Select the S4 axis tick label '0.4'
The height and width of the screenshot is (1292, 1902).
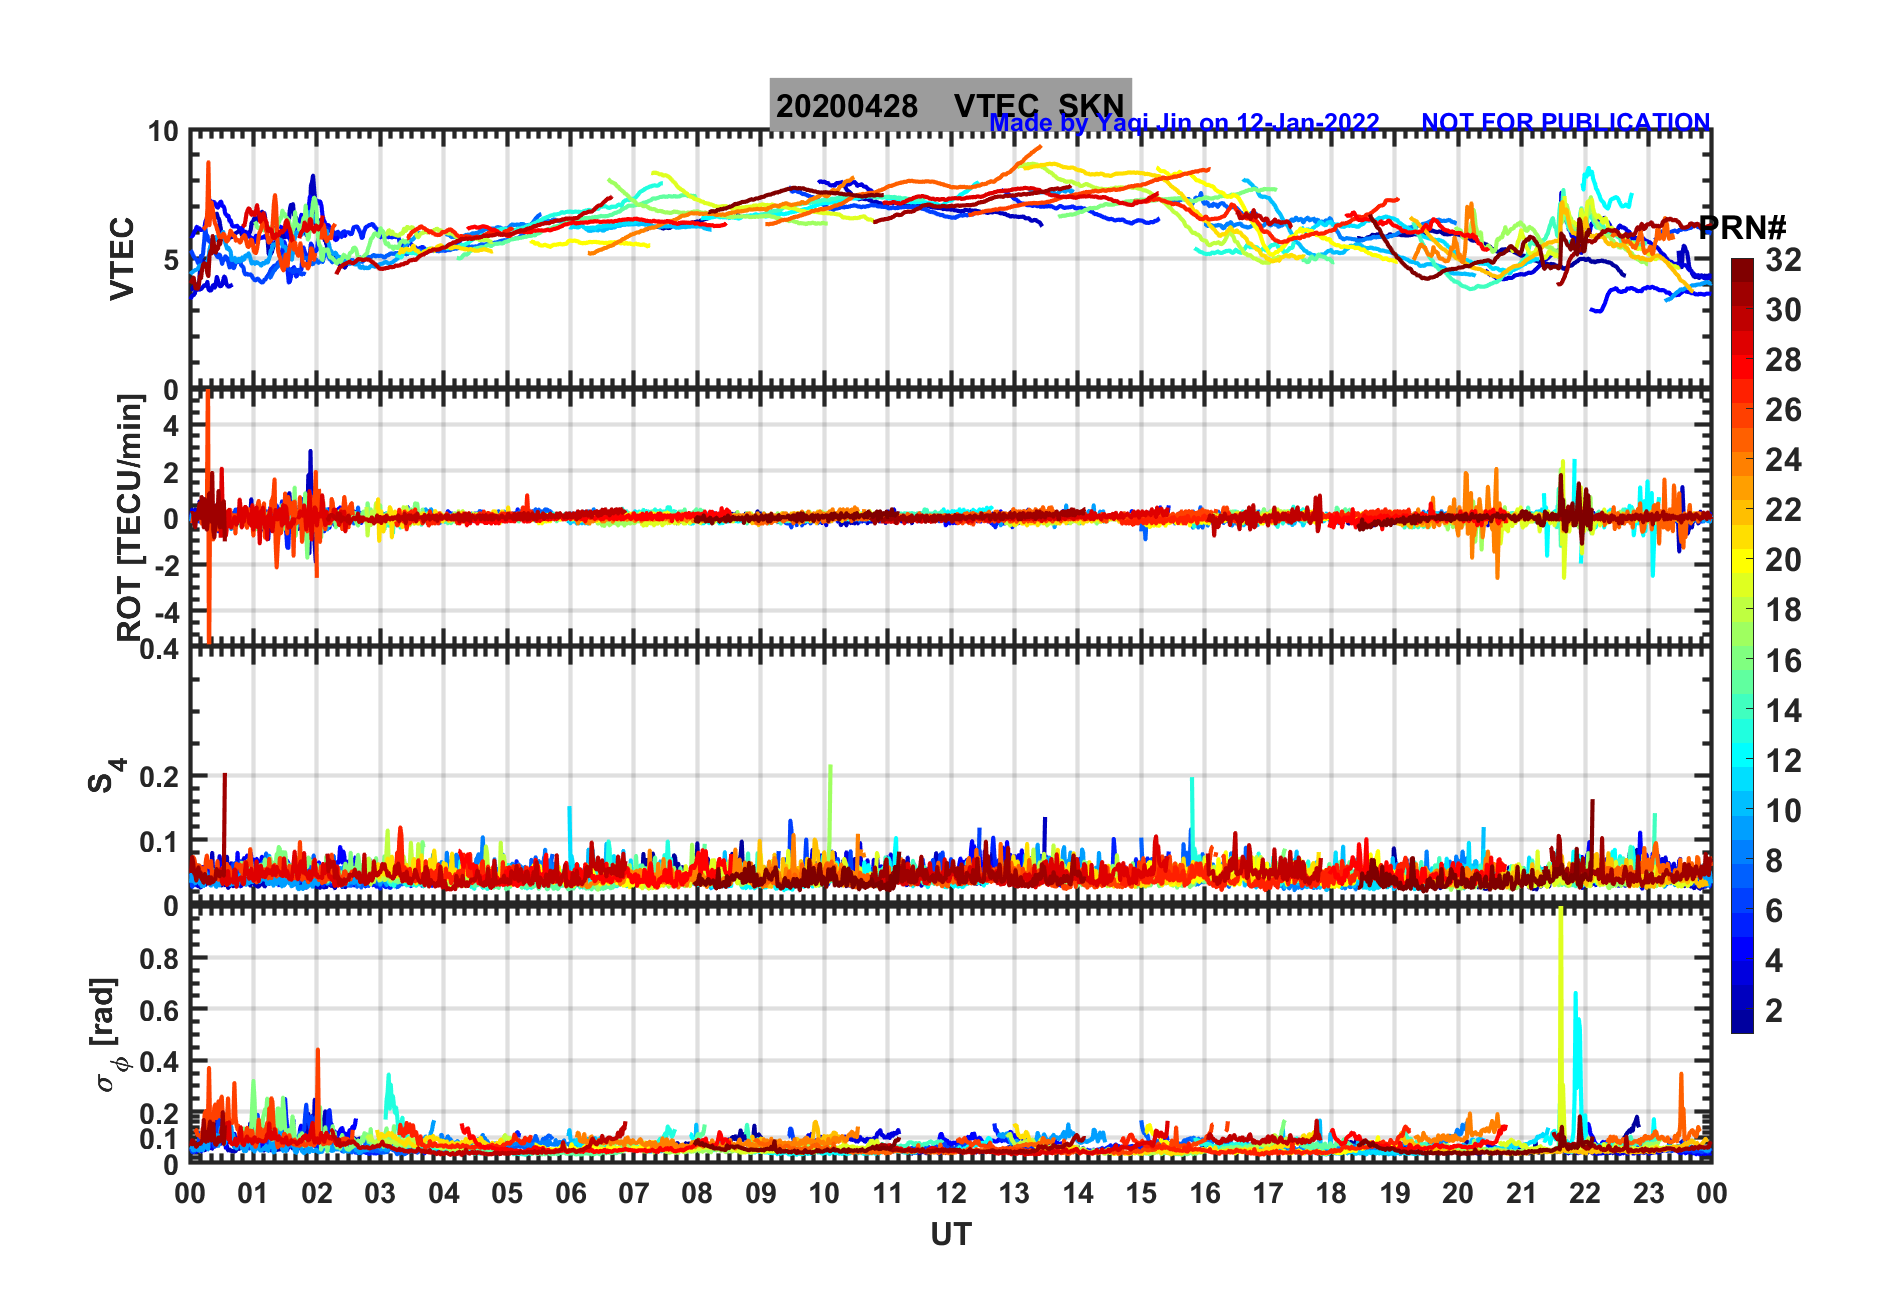coord(160,650)
